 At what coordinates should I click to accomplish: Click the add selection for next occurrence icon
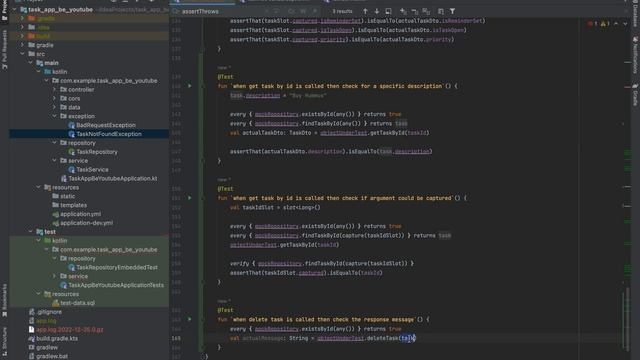tap(403, 11)
